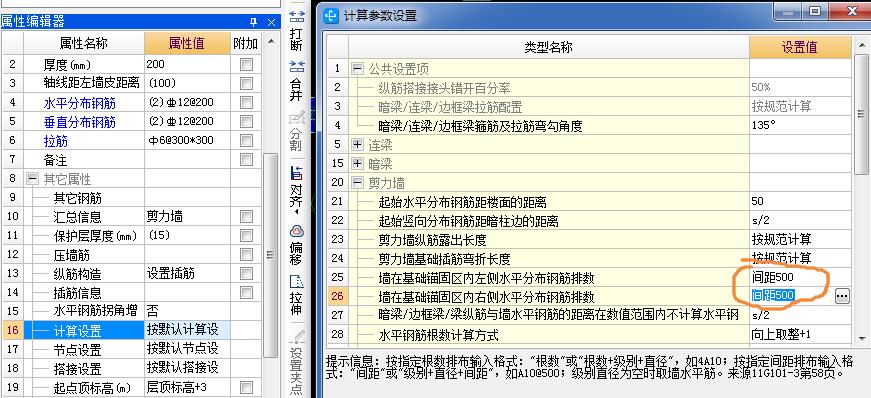Select 起点顶标高 value 层顶标高+3

[187, 387]
